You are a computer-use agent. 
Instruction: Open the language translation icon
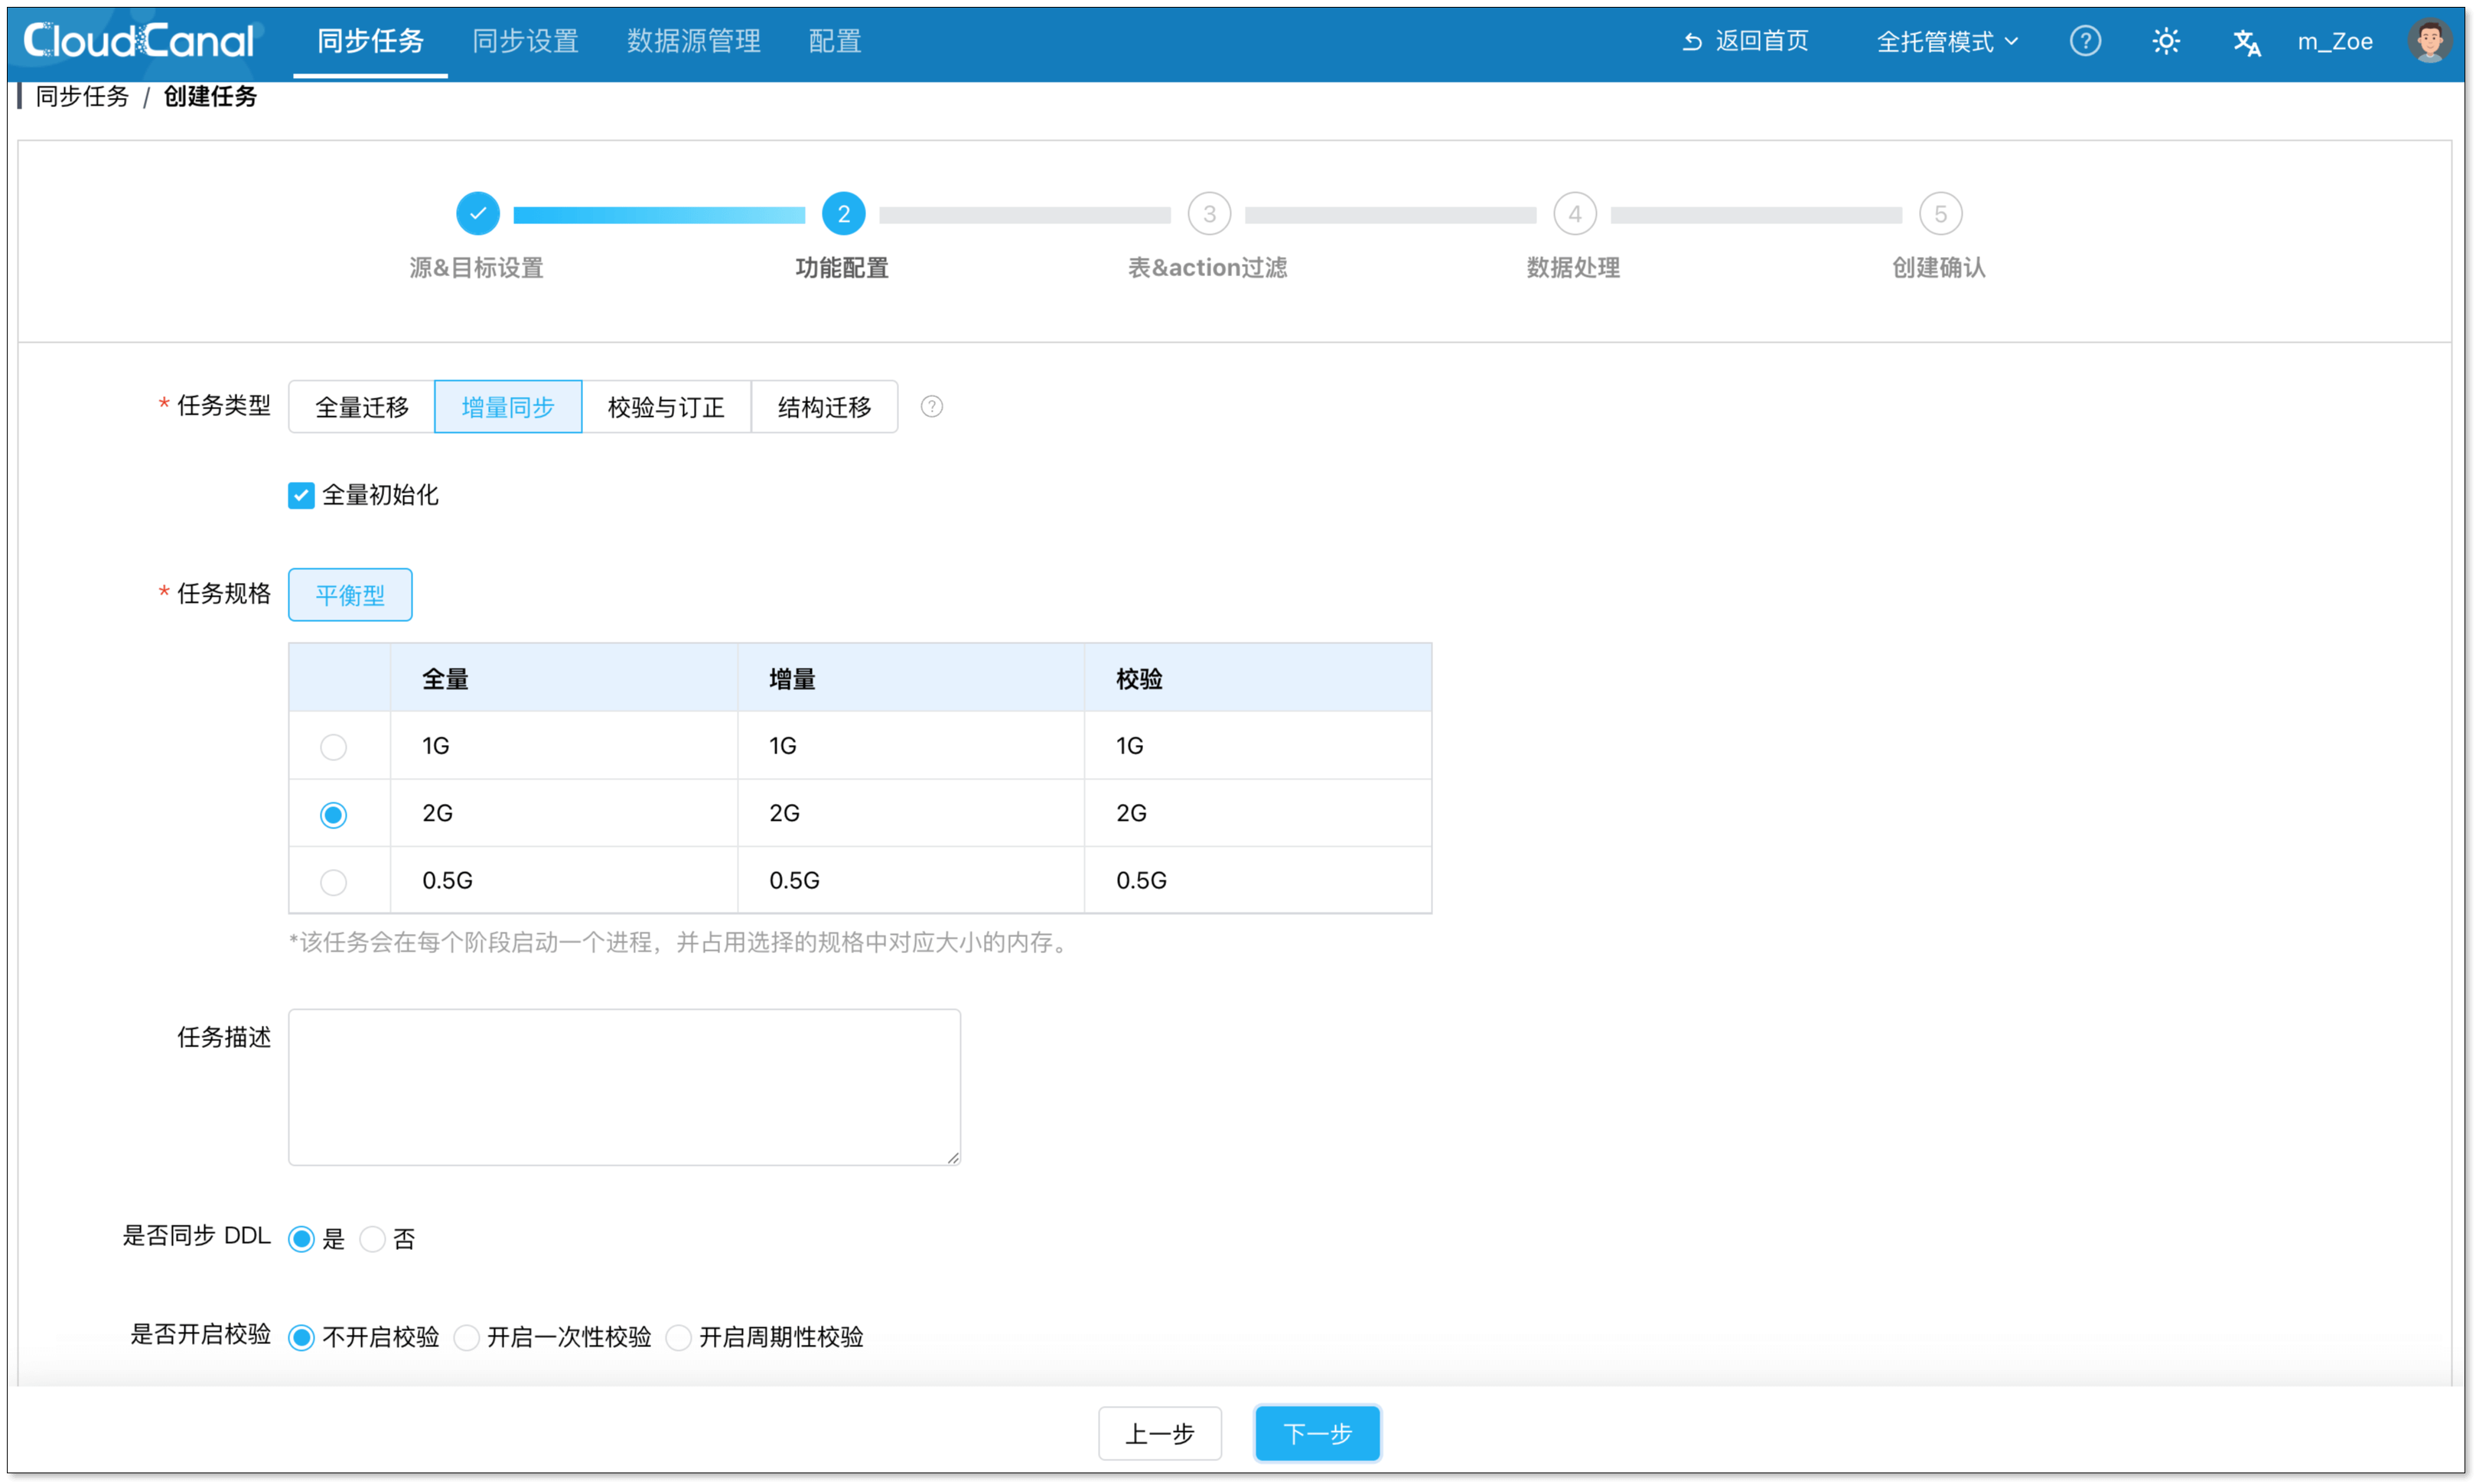click(2246, 42)
